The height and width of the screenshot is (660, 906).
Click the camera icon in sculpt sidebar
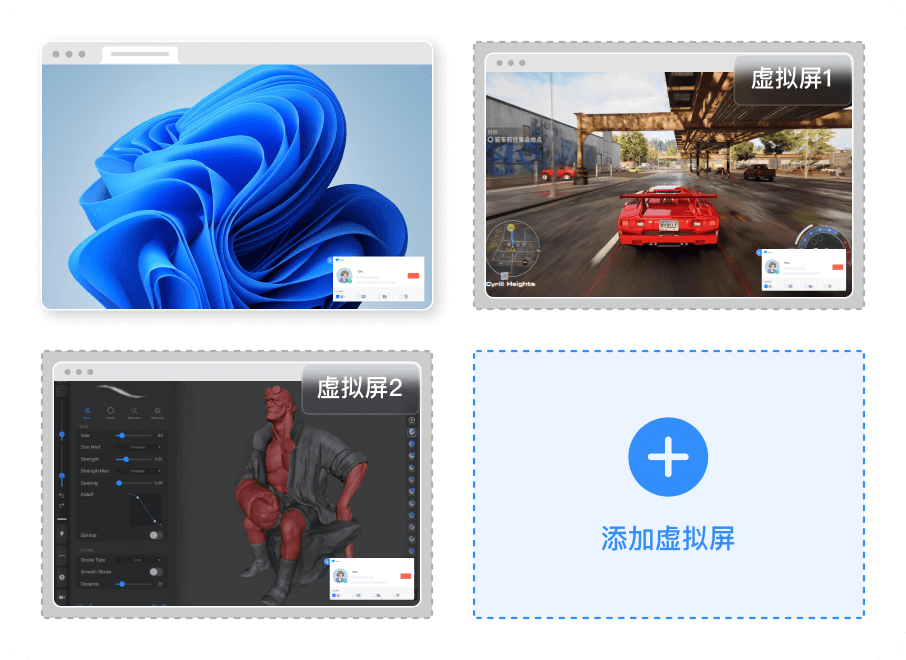62,597
